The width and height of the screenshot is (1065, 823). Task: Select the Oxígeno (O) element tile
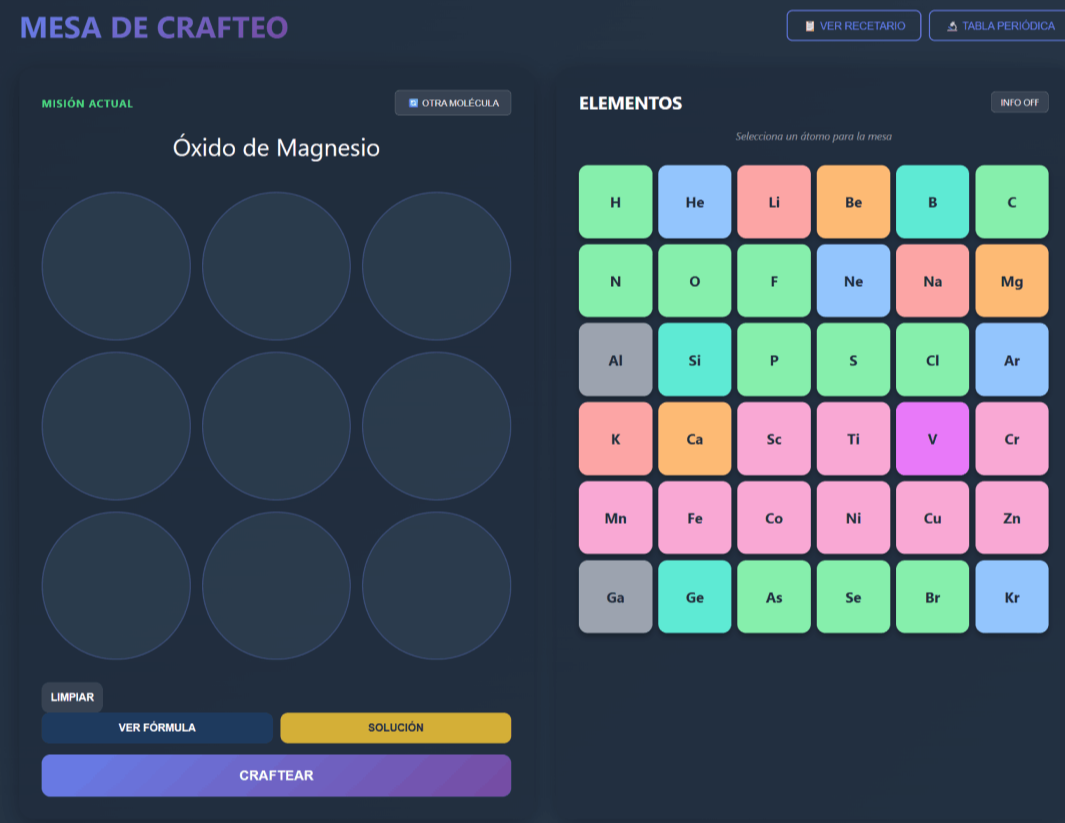point(694,281)
